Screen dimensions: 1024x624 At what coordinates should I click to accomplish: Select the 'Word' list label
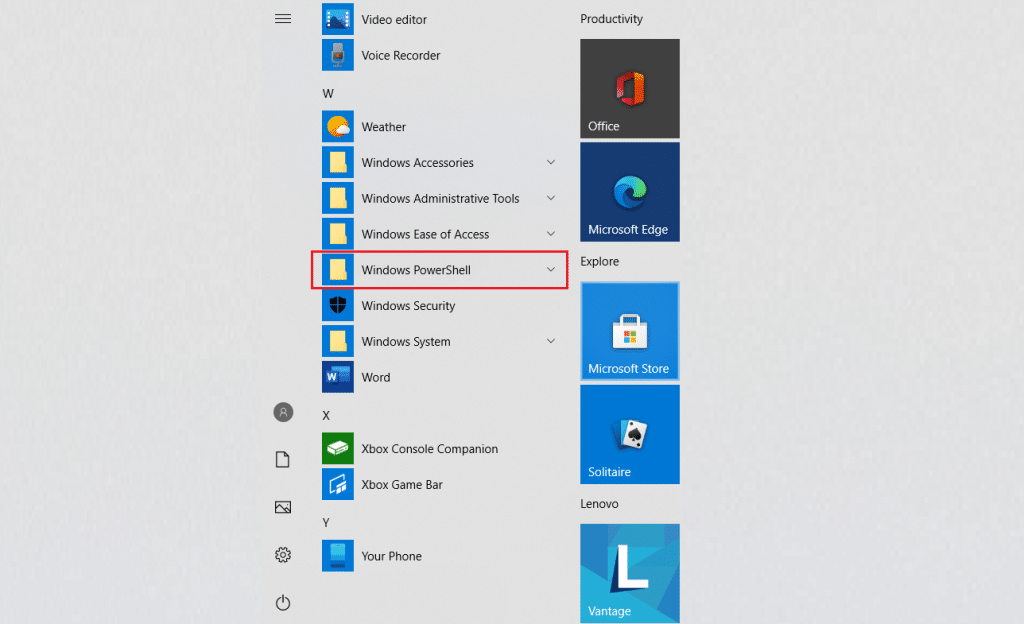click(x=376, y=377)
